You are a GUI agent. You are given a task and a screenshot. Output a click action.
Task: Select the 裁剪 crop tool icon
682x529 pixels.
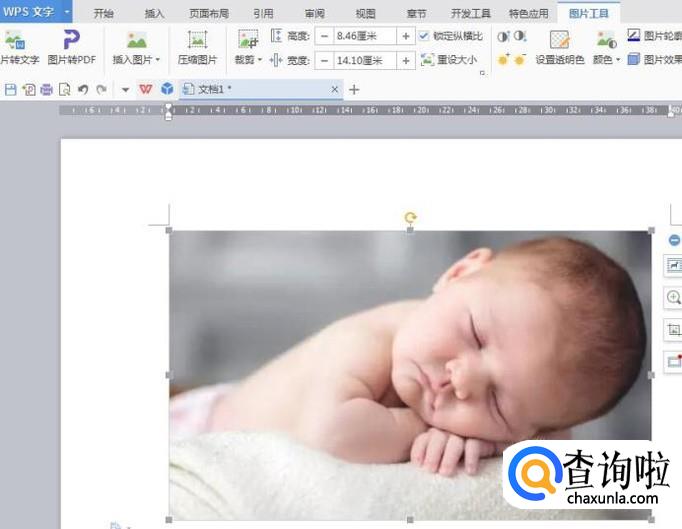248,40
